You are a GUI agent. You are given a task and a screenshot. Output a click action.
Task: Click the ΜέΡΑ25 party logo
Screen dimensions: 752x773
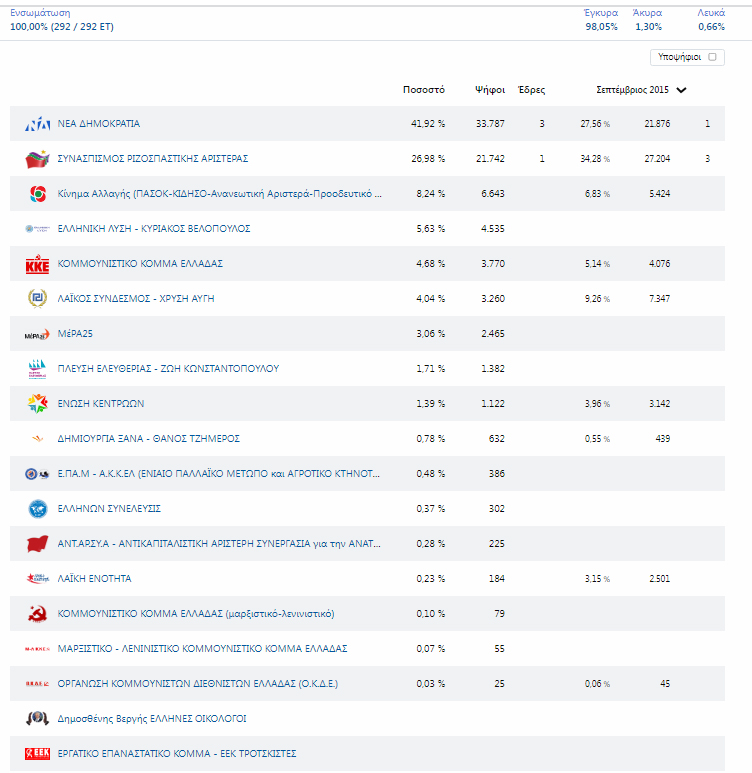pyautogui.click(x=37, y=334)
